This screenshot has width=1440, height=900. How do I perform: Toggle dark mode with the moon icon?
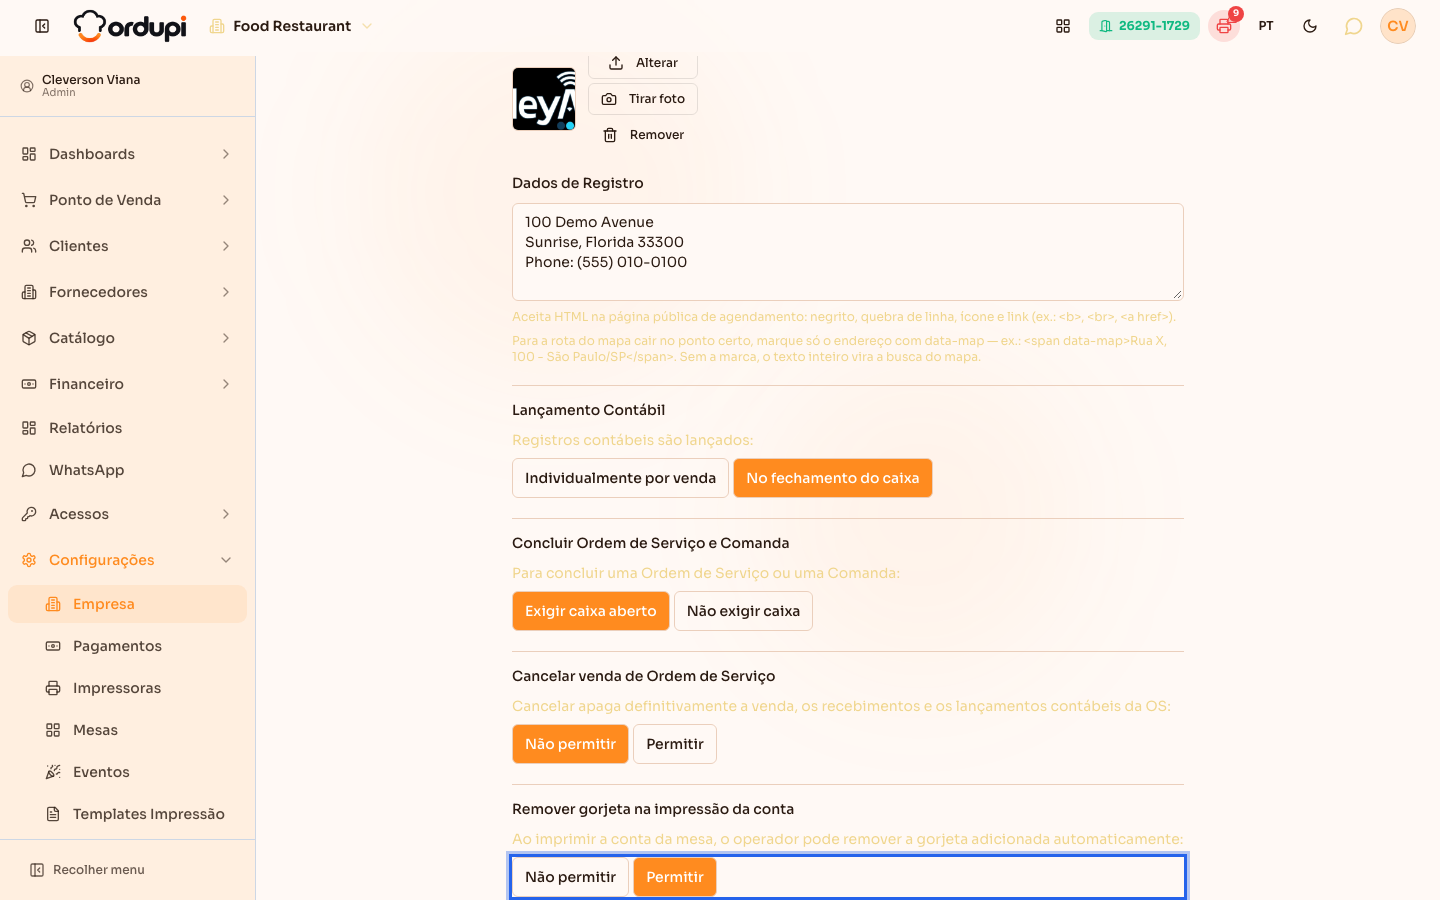(x=1310, y=26)
